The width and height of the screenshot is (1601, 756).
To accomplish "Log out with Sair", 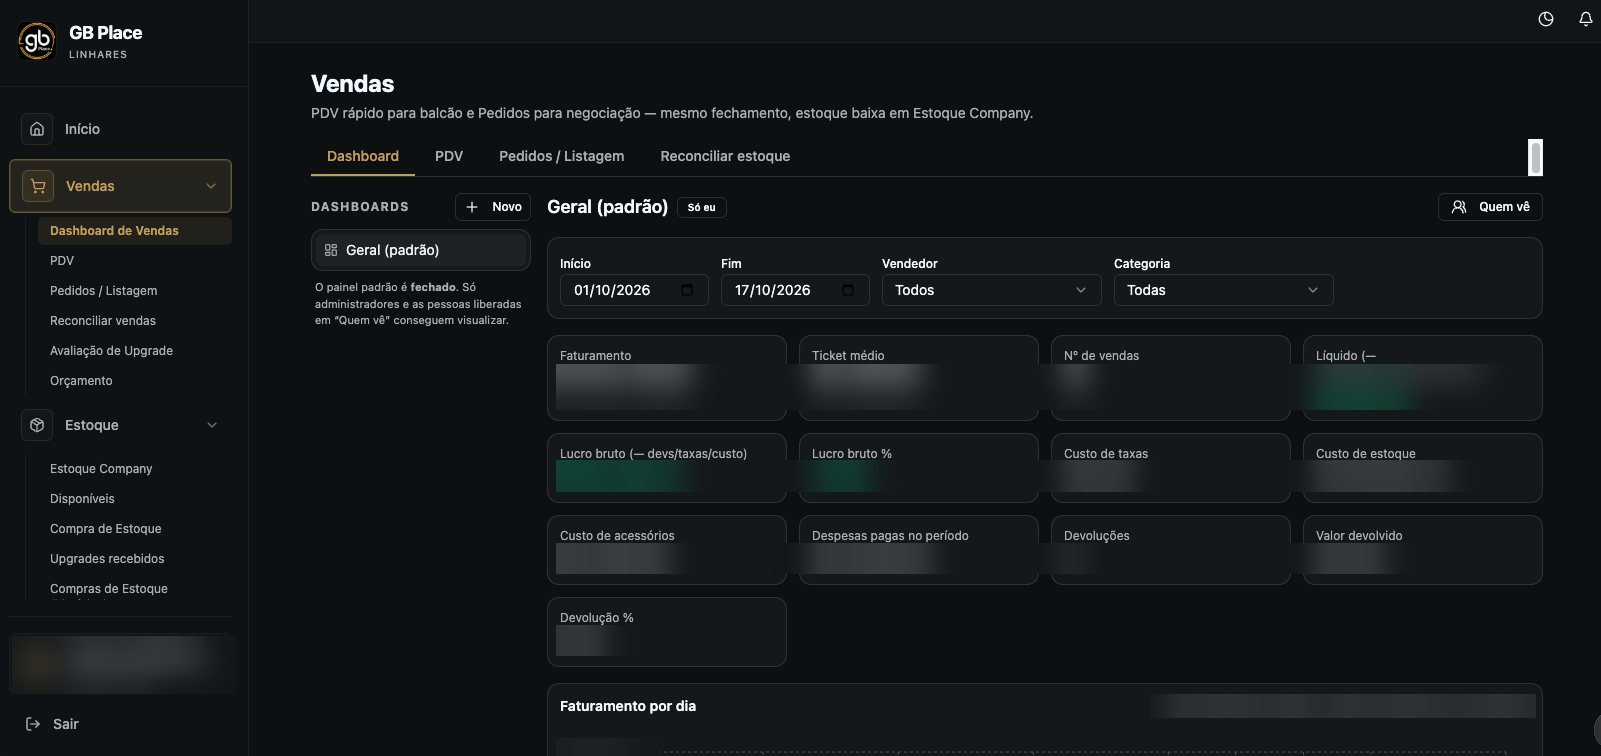I will (x=52, y=724).
